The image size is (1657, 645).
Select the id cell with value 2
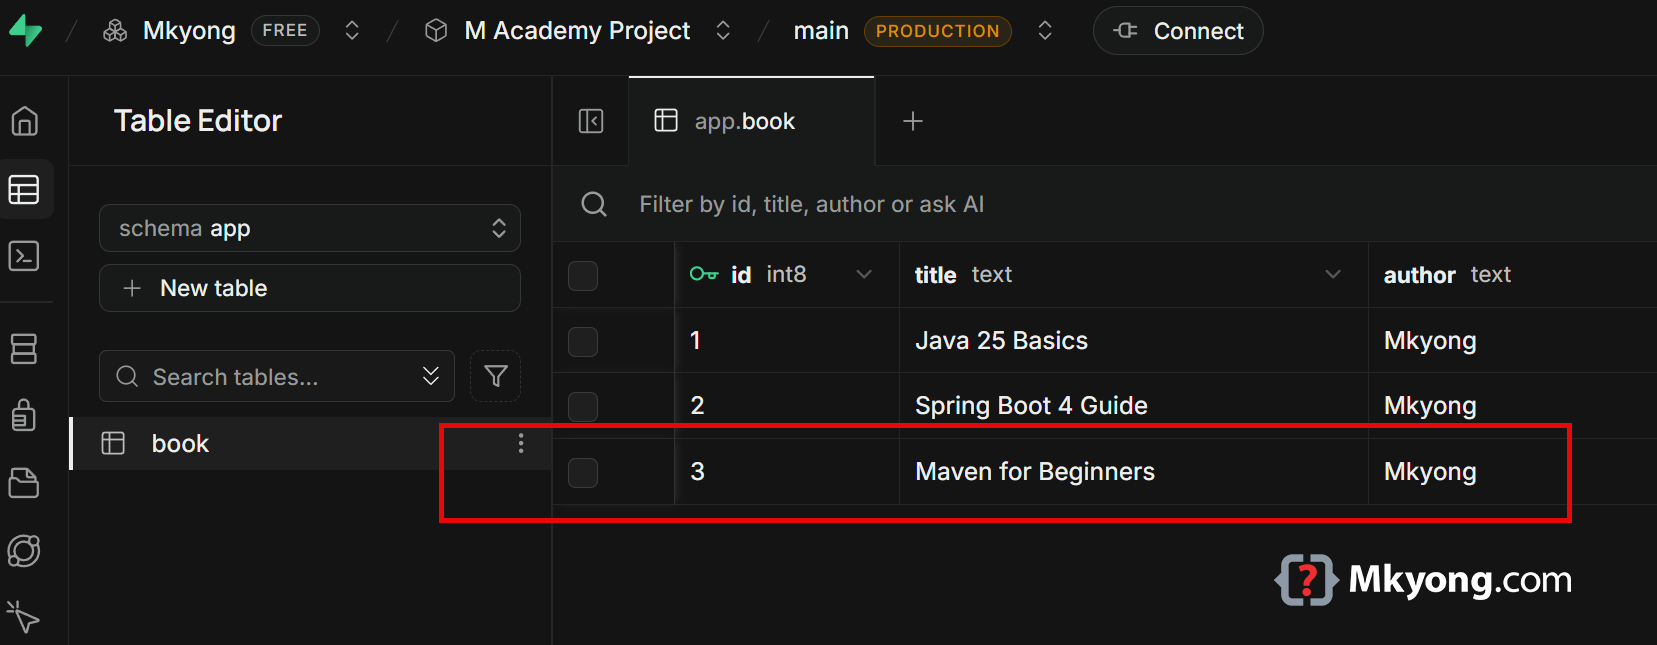tap(787, 406)
